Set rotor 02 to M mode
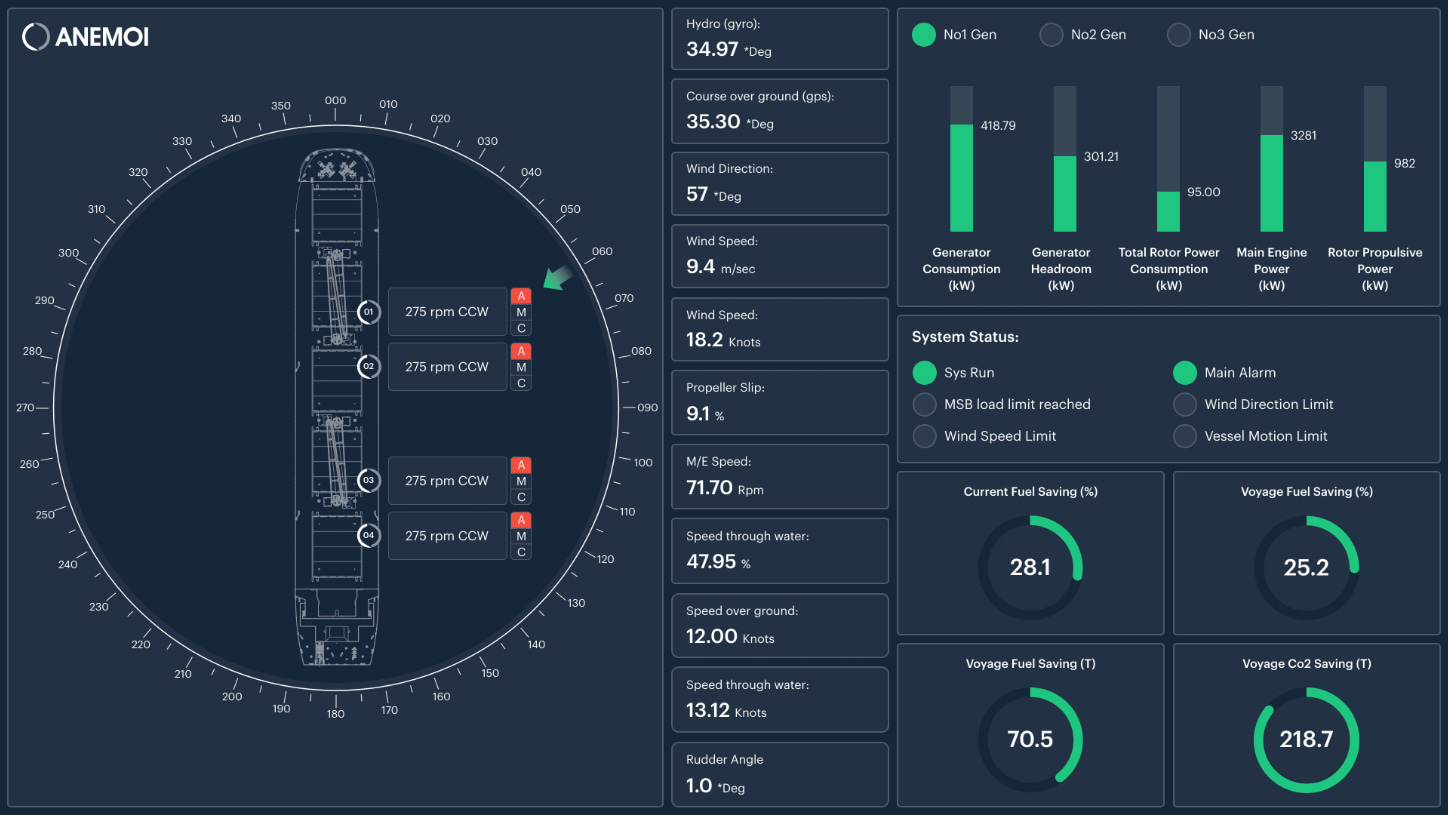Screen dimensions: 1448x815 tap(521, 367)
